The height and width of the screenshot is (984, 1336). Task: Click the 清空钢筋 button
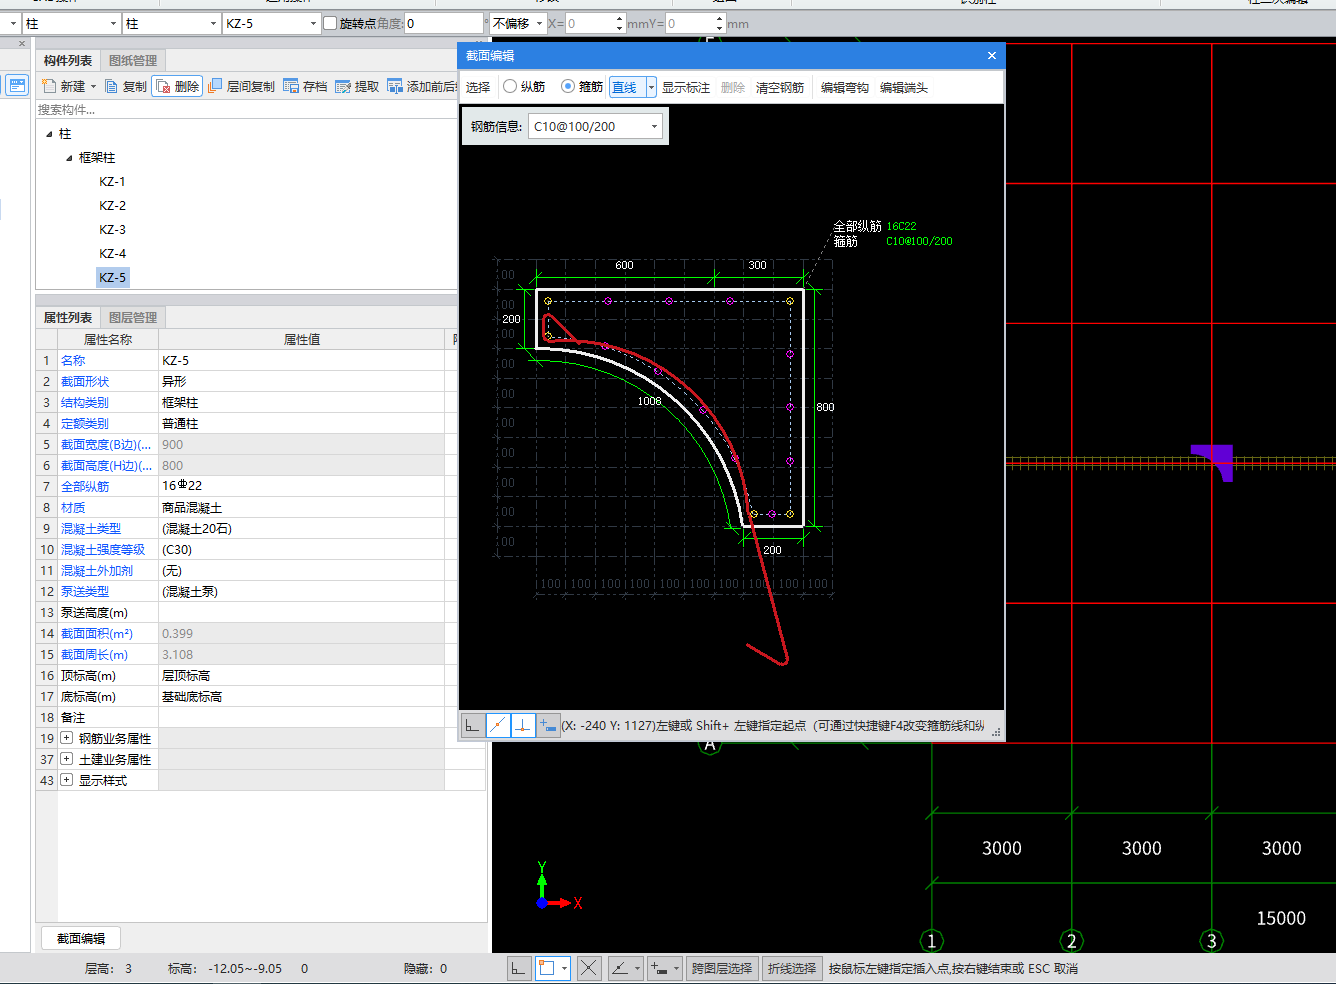coord(780,88)
